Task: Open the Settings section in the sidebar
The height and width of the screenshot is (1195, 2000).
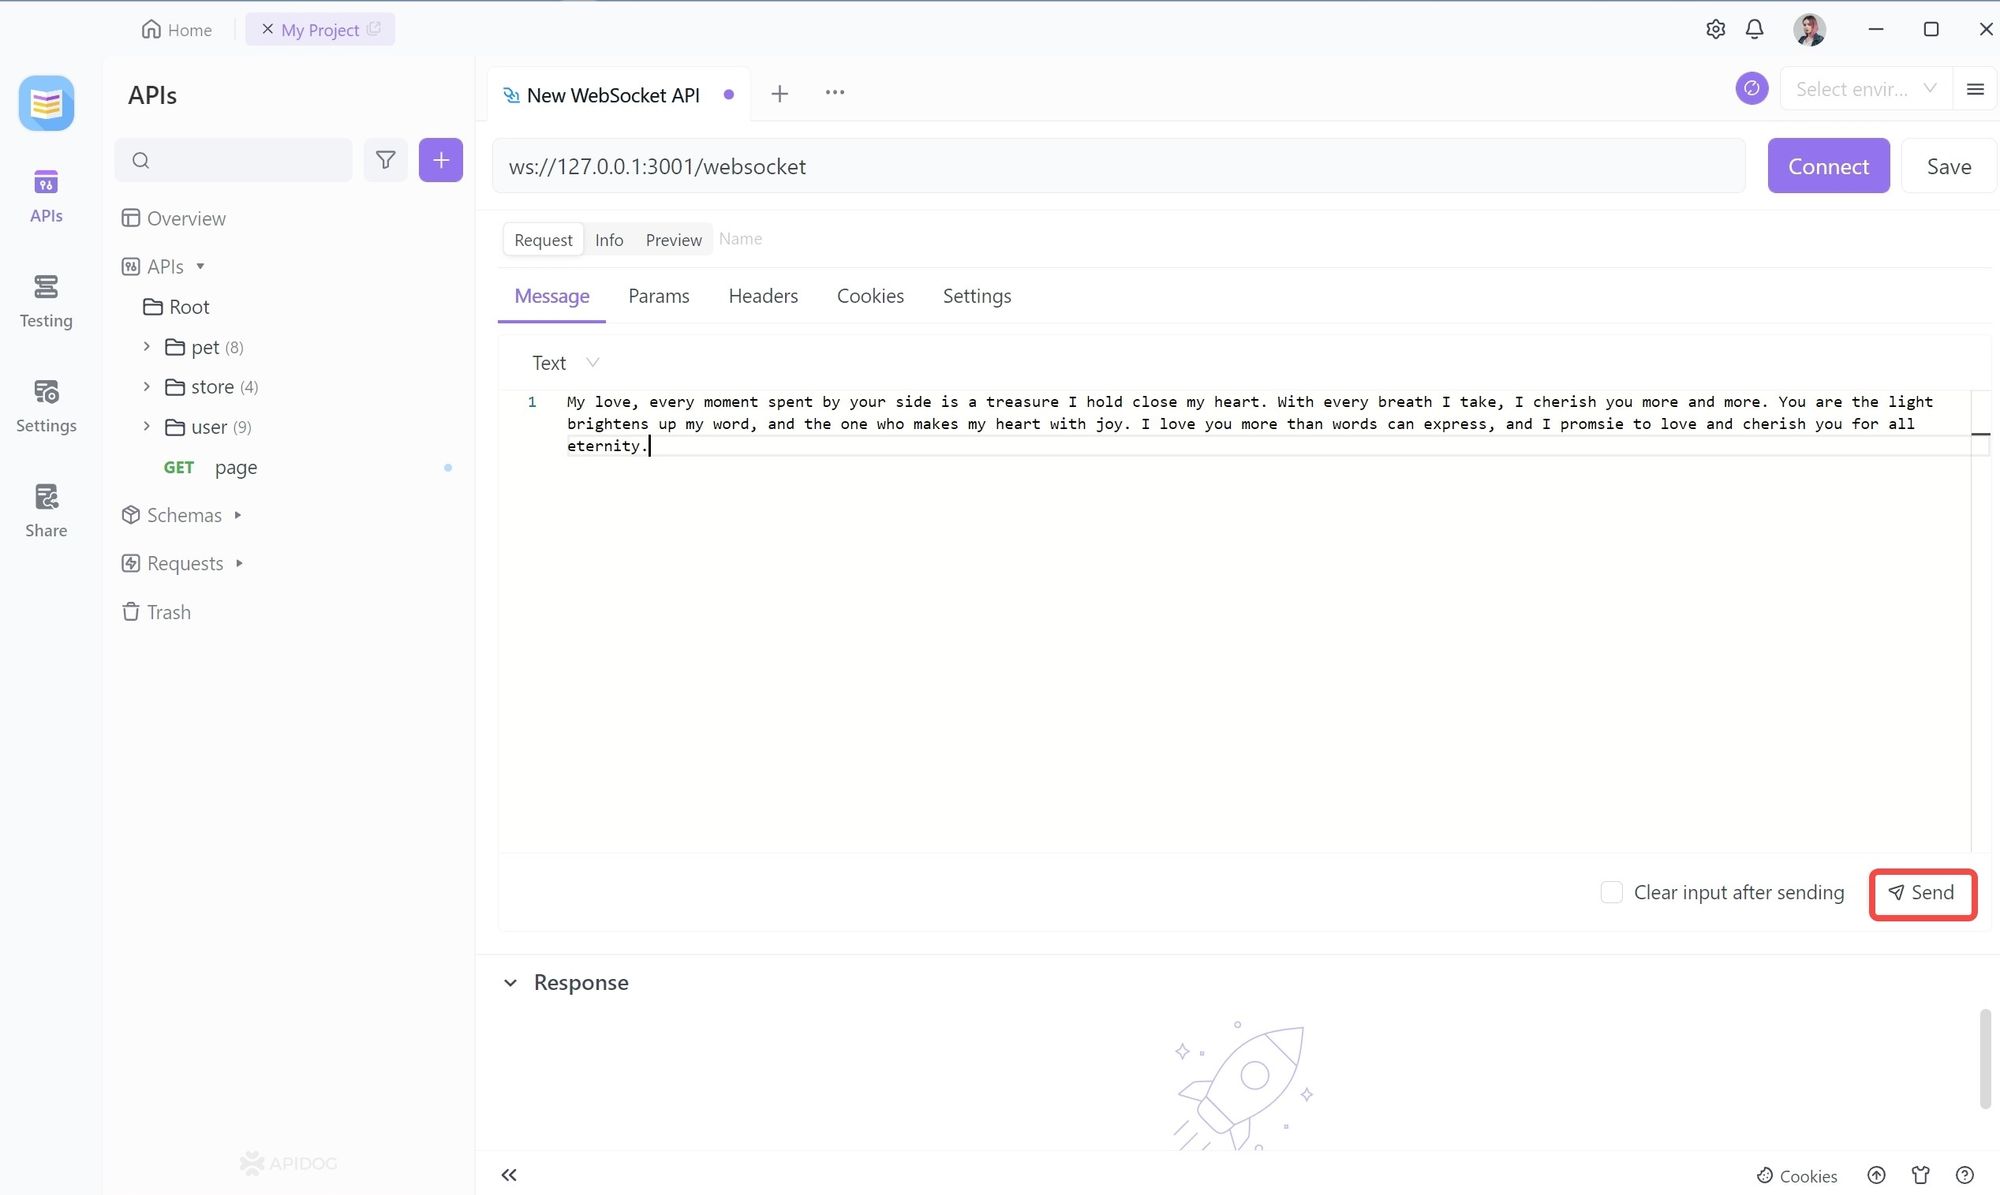Action: pos(46,406)
